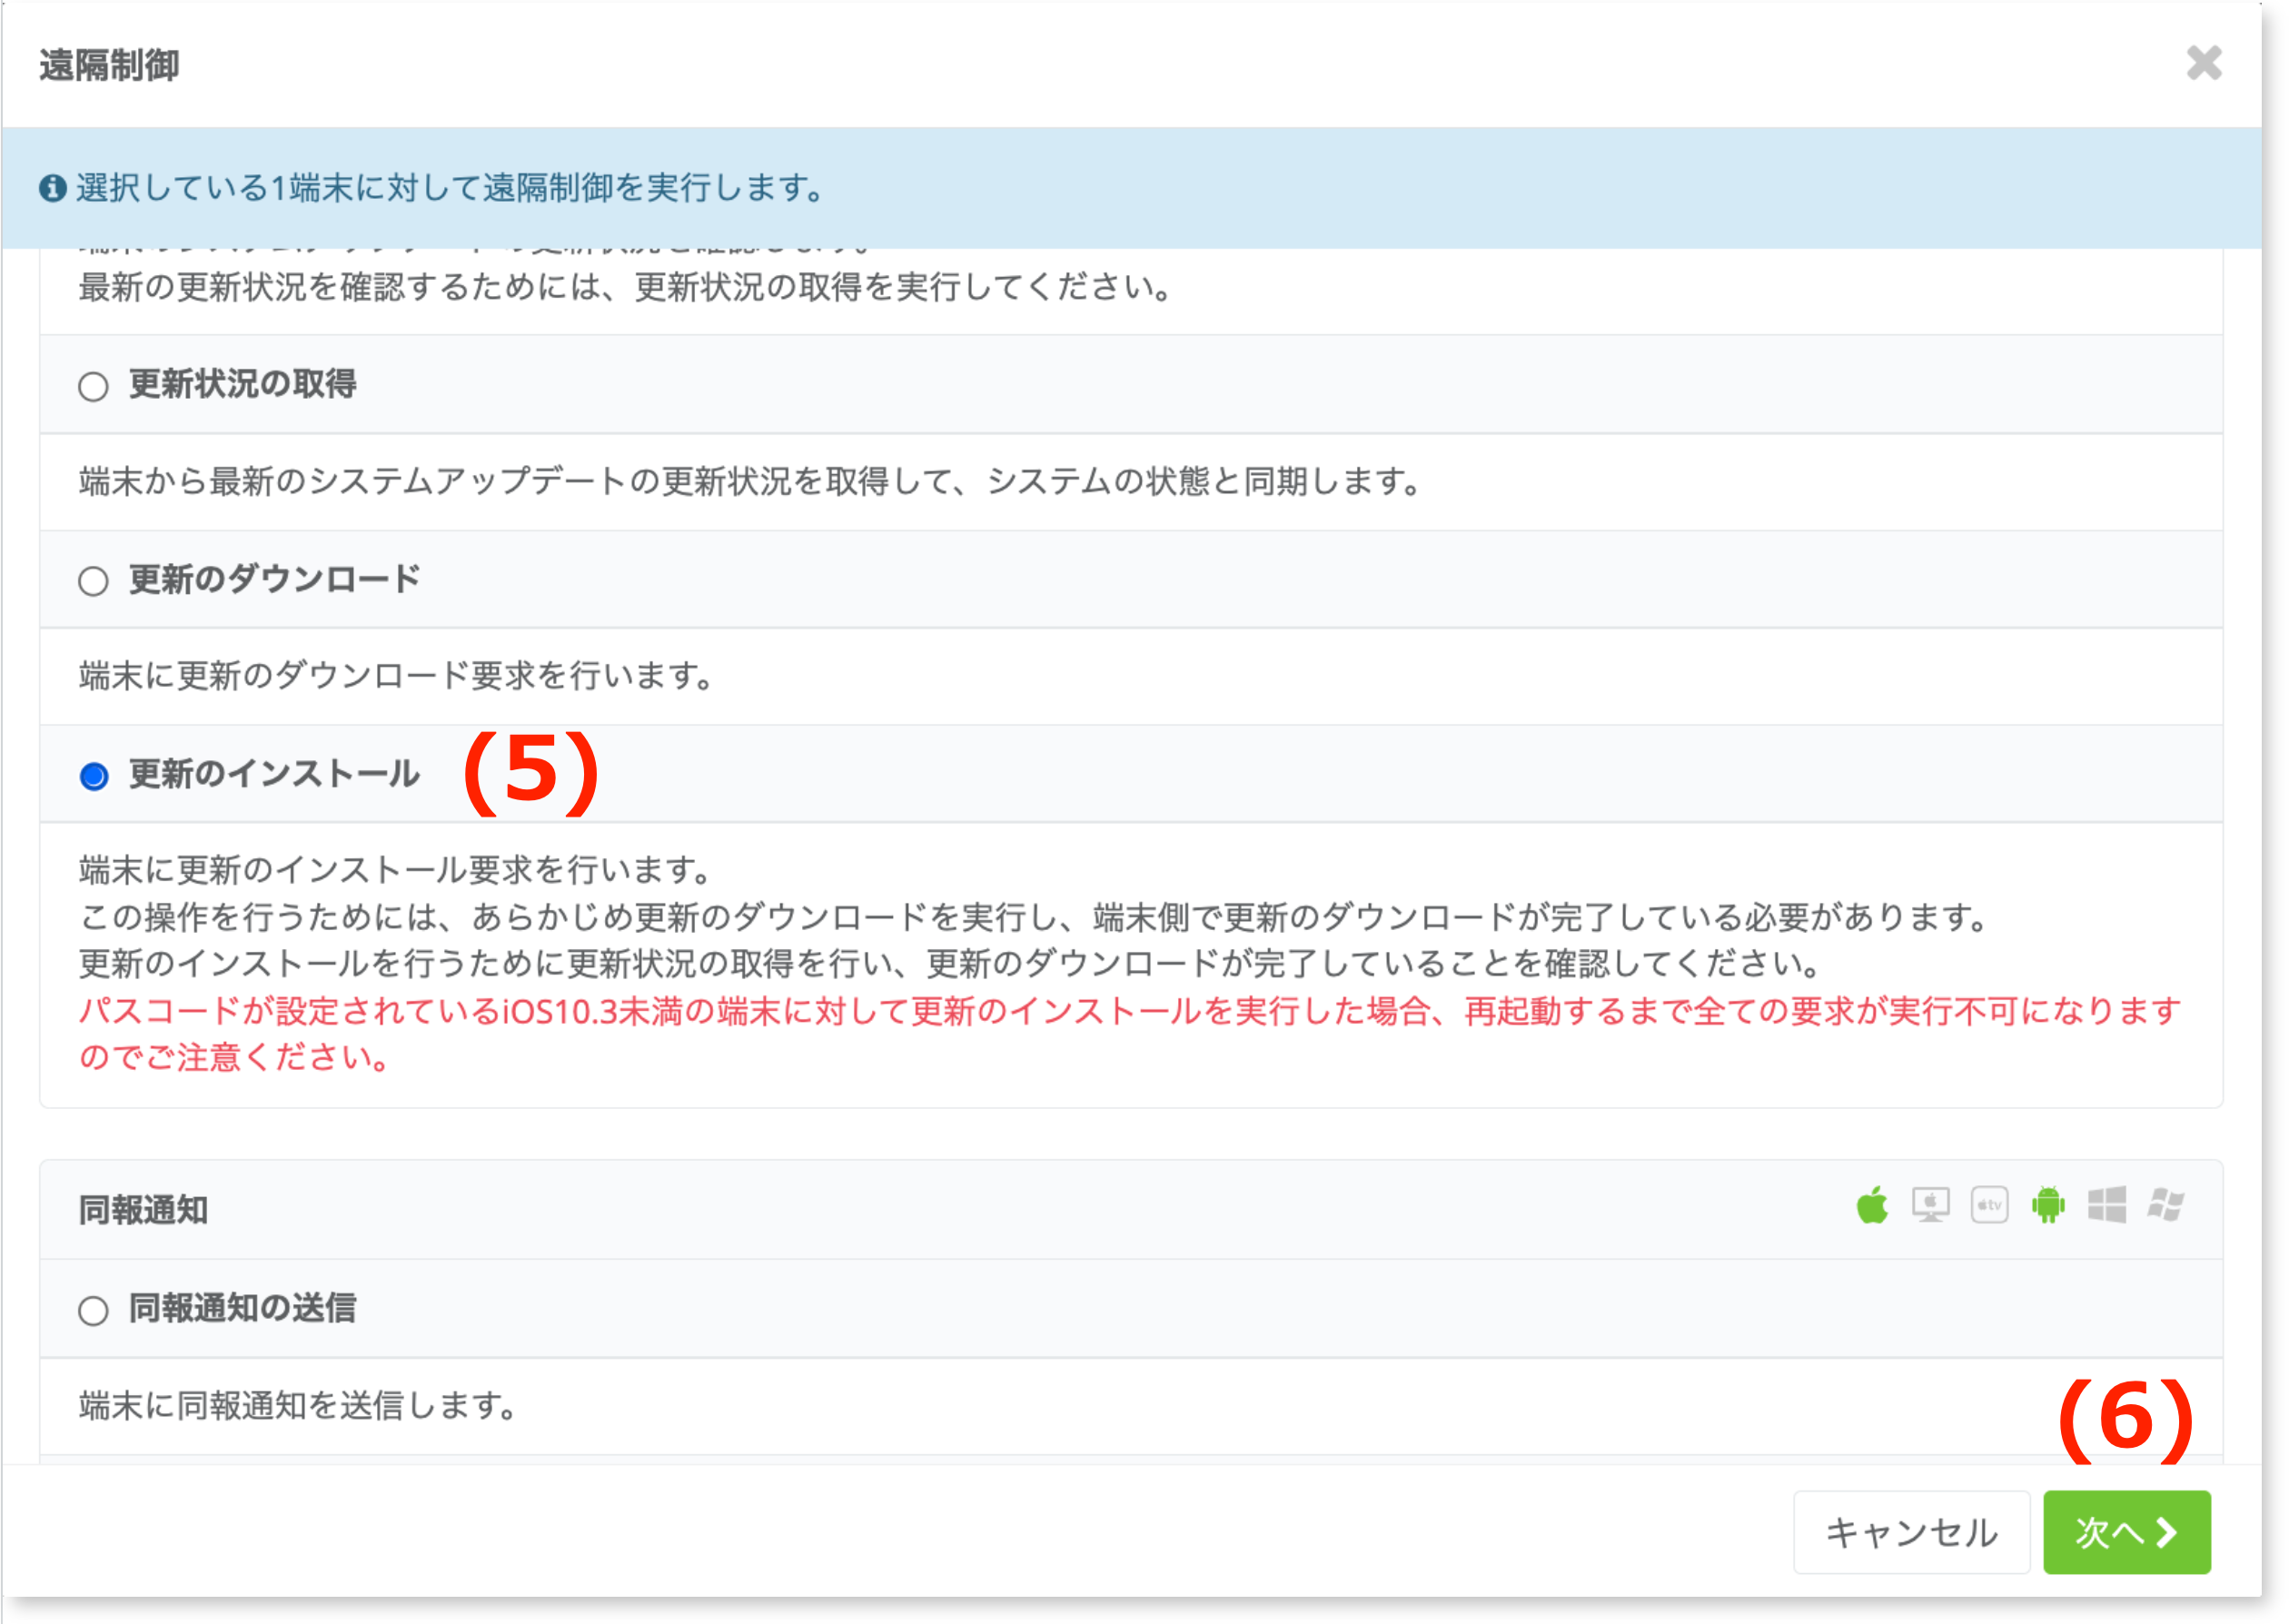Click the 更新のインストール label text
The height and width of the screenshot is (1624, 2289).
coord(274,774)
